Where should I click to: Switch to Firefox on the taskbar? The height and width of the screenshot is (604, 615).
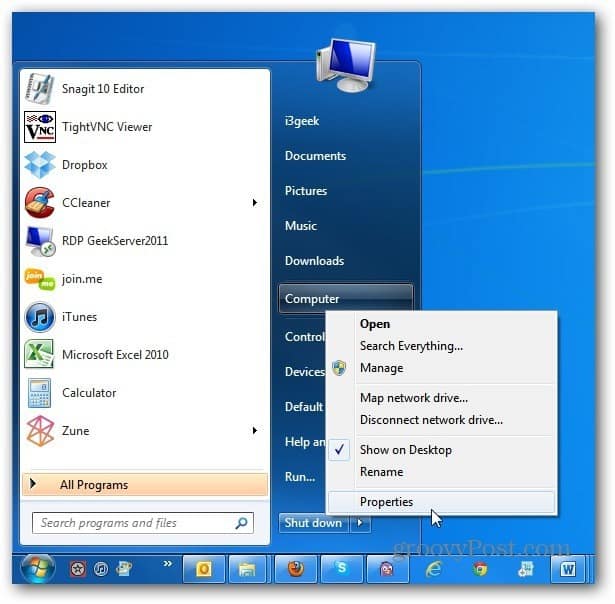click(x=296, y=568)
